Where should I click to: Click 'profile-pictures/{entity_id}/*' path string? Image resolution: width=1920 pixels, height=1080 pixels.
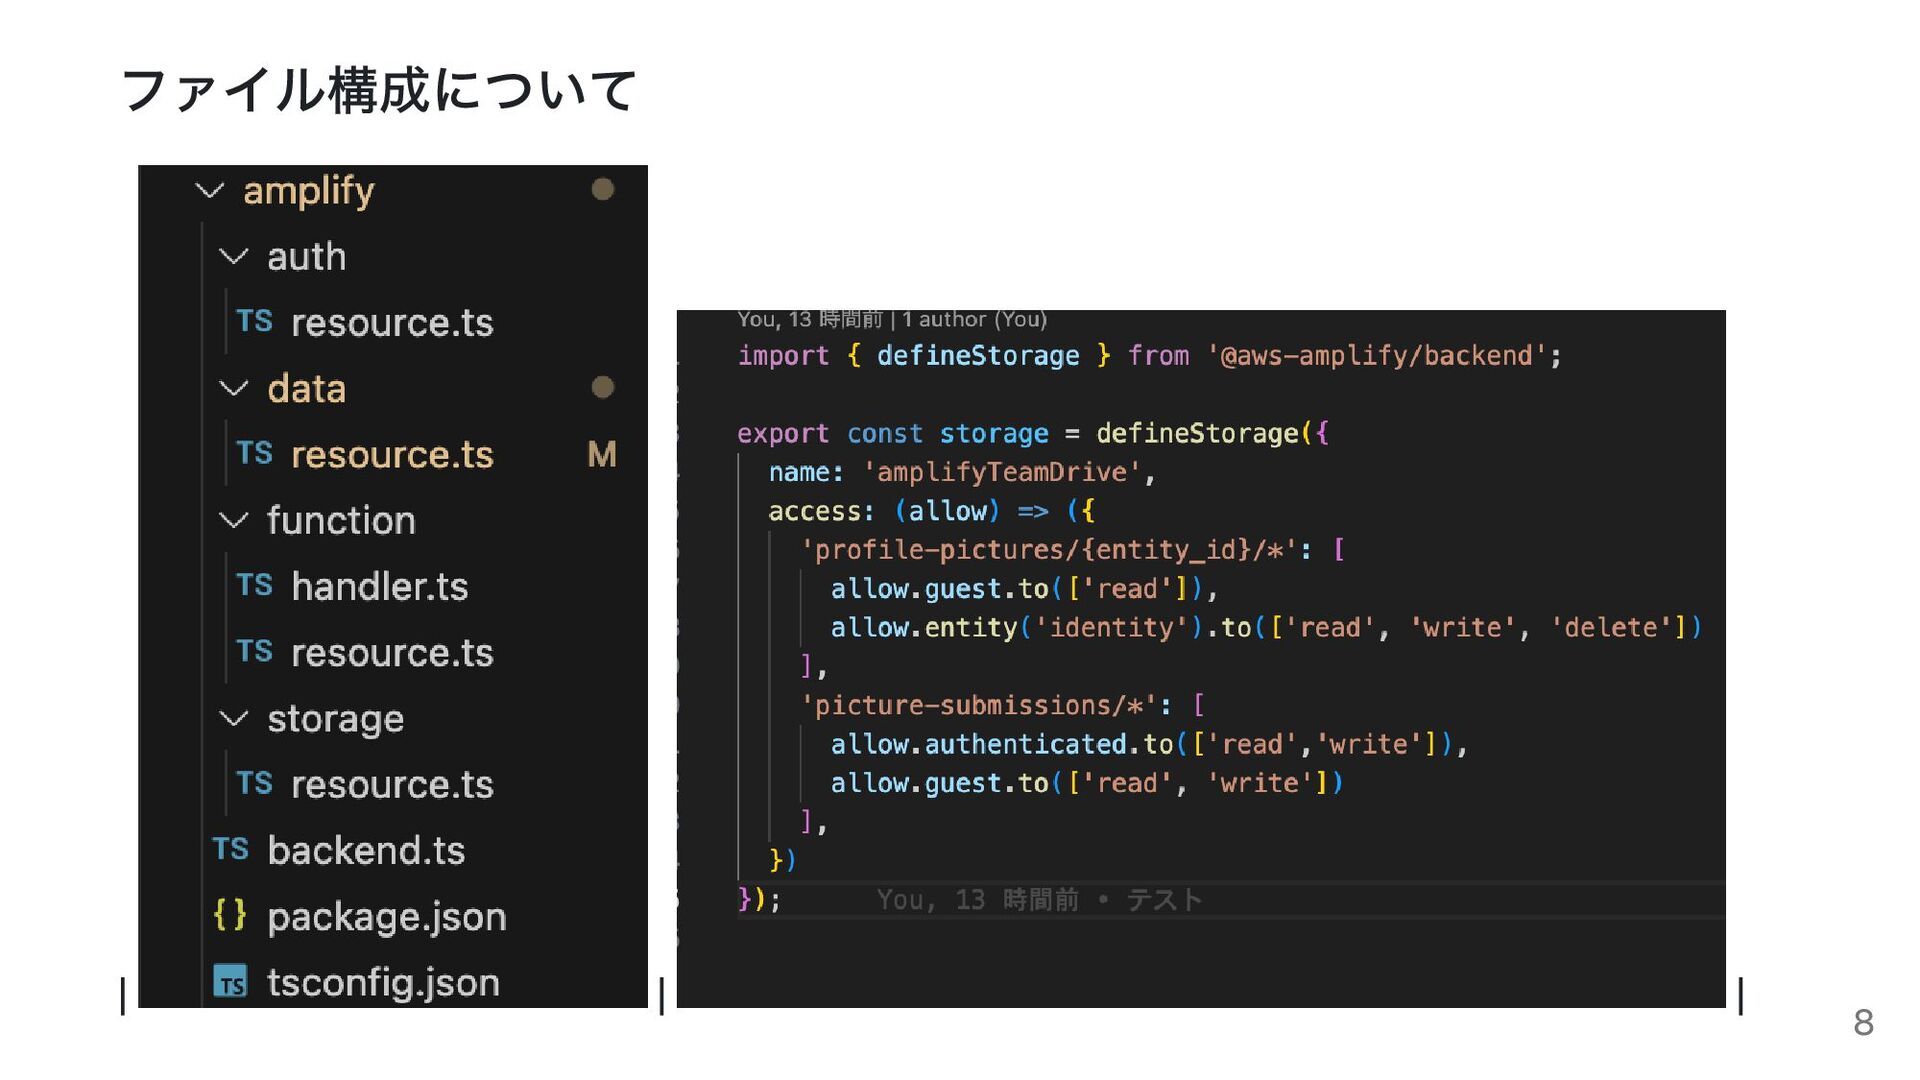[x=1049, y=550]
